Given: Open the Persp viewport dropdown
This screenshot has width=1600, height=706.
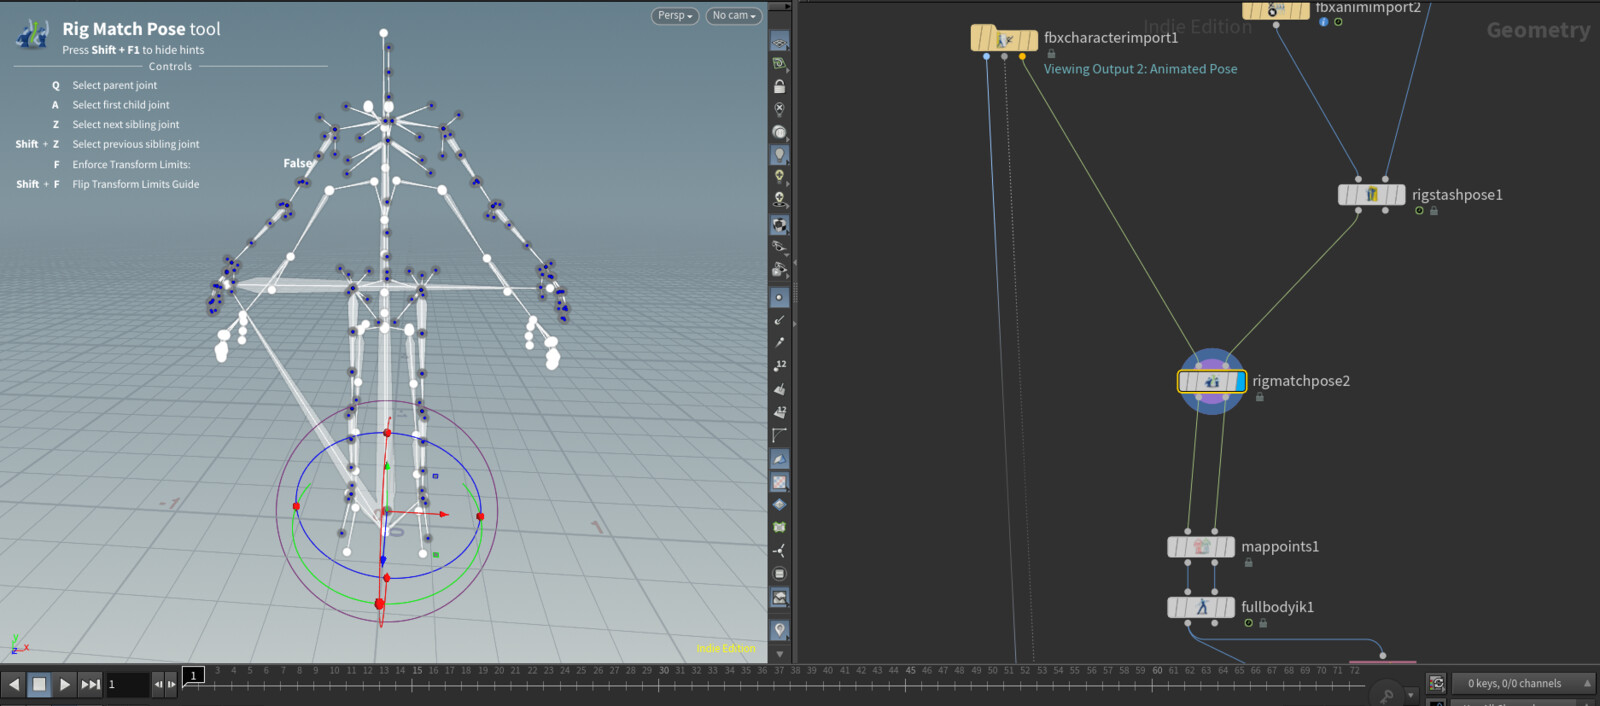Looking at the screenshot, I should 675,15.
